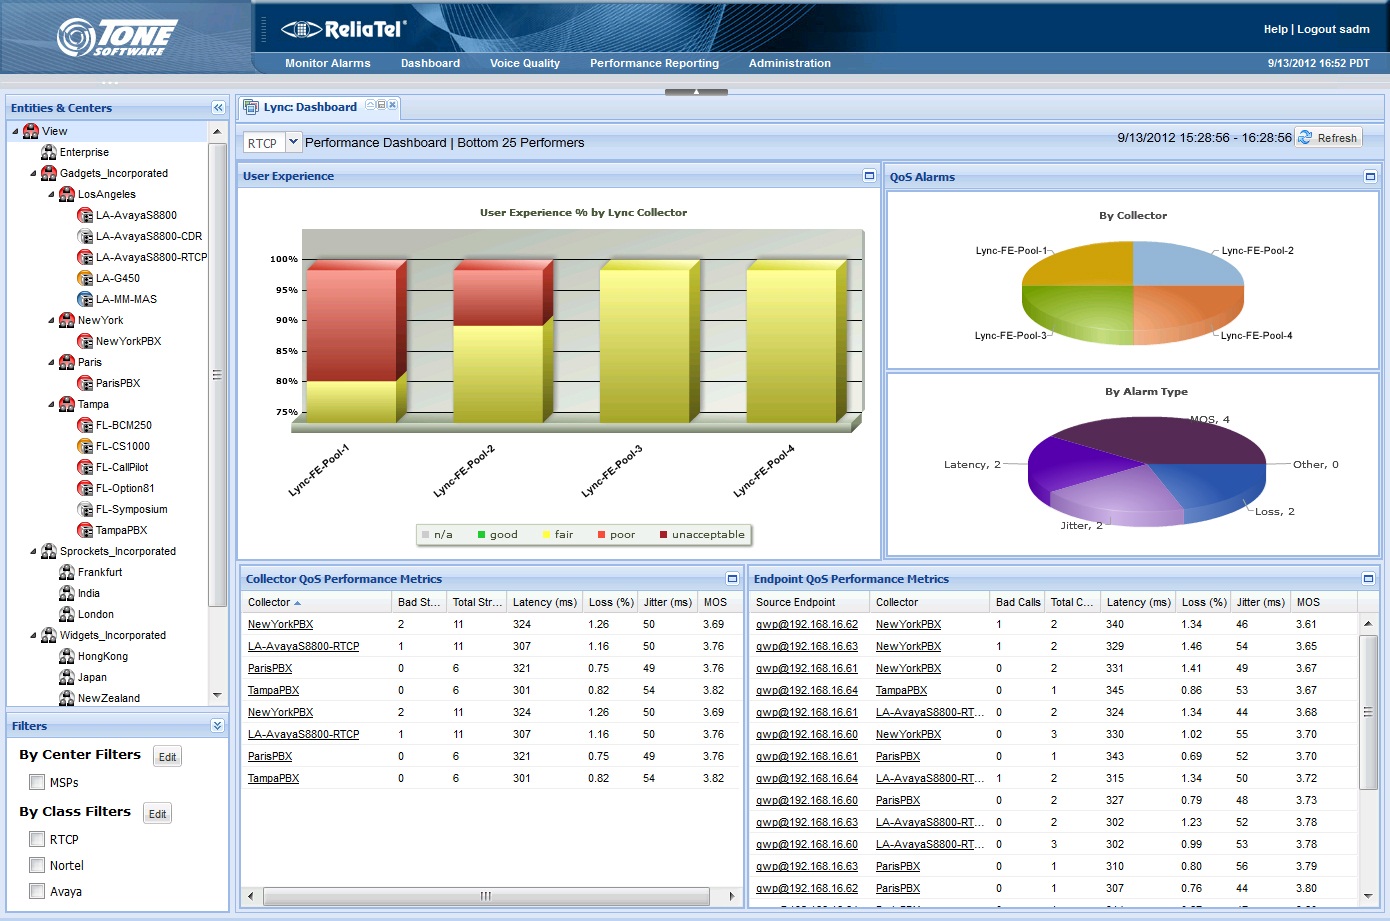This screenshot has height=921, width=1390.
Task: Click the ParisPBX tree icon
Action: coord(85,383)
